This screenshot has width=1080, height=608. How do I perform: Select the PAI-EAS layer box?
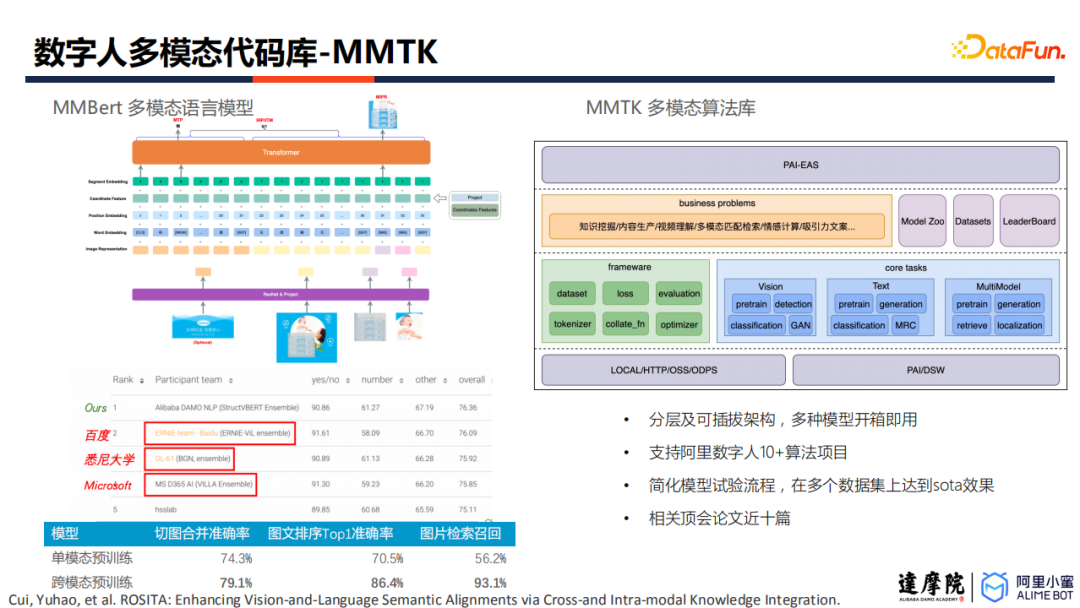click(x=800, y=165)
